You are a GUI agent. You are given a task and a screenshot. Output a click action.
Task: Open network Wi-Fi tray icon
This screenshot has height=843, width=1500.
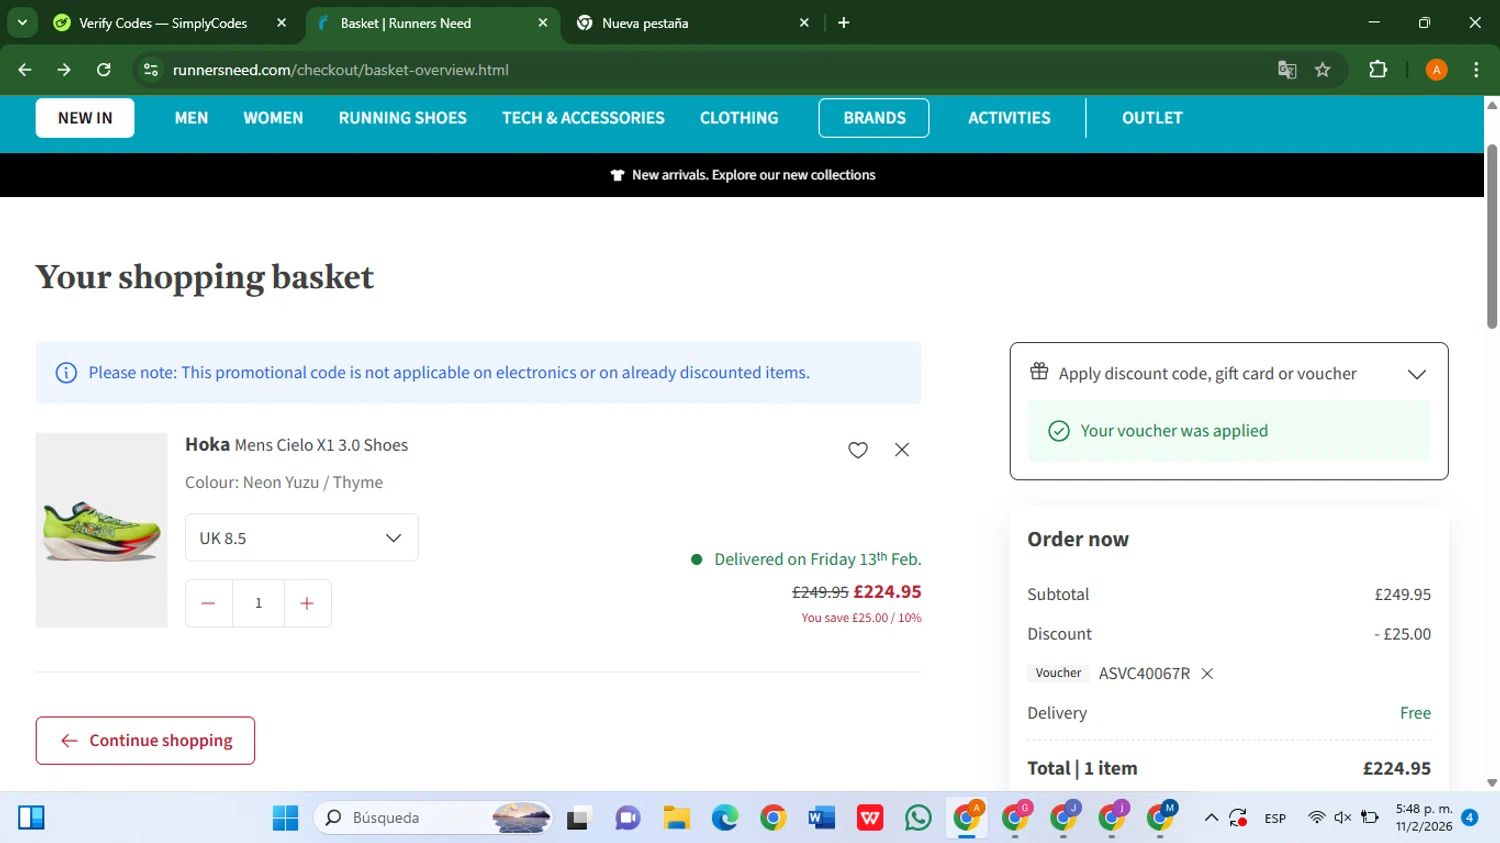pyautogui.click(x=1316, y=818)
